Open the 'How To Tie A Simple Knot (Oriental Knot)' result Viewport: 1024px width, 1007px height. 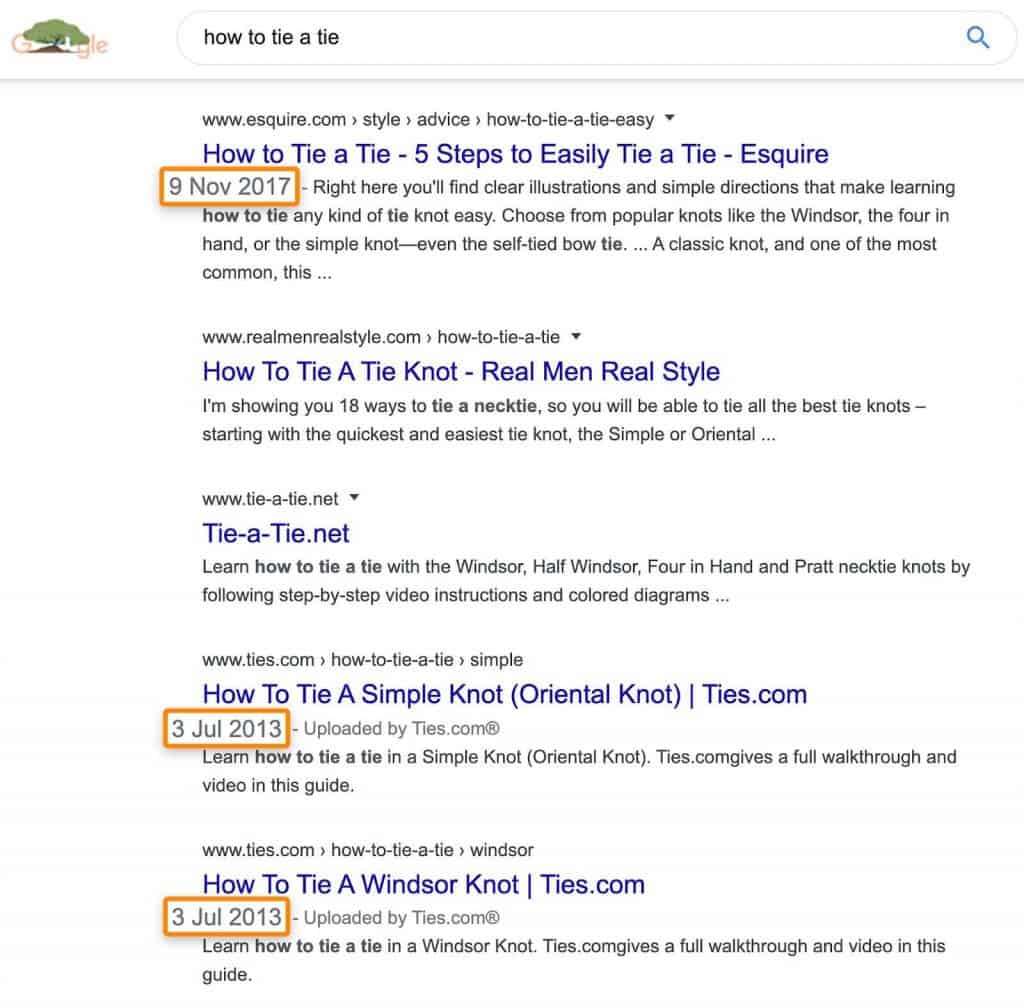coord(504,694)
